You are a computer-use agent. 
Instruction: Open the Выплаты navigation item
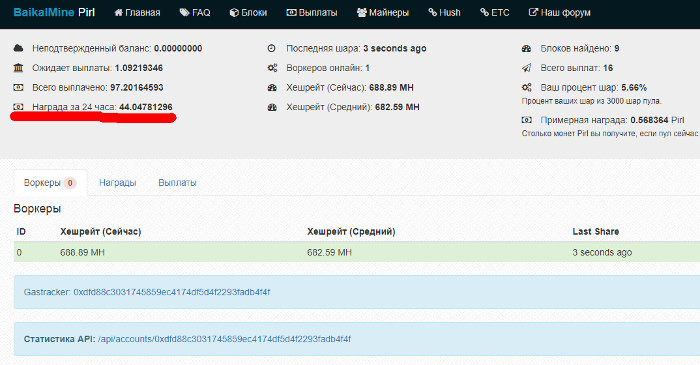click(312, 13)
